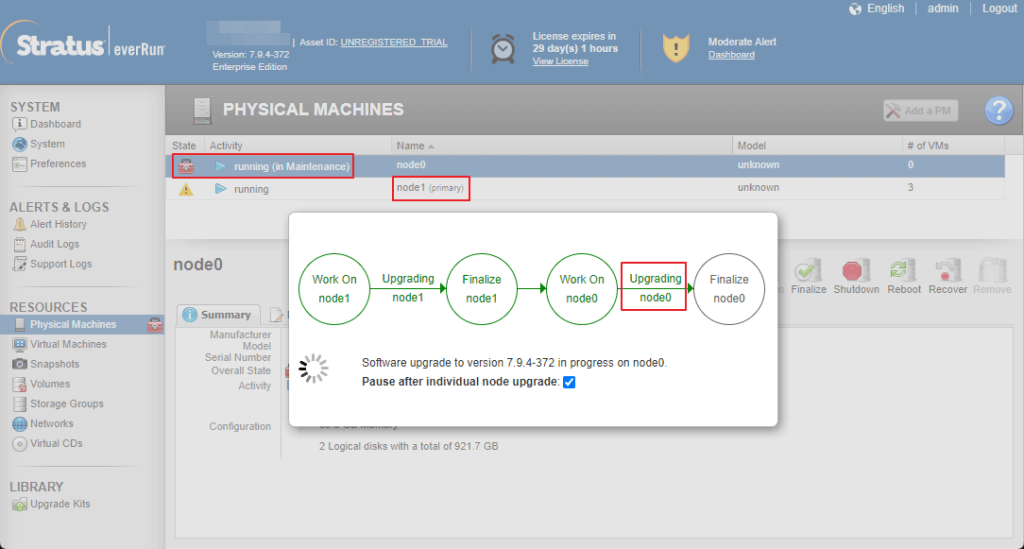Viewport: 1024px width, 549px height.
Task: Sort by # of VMs column header
Action: [928, 146]
